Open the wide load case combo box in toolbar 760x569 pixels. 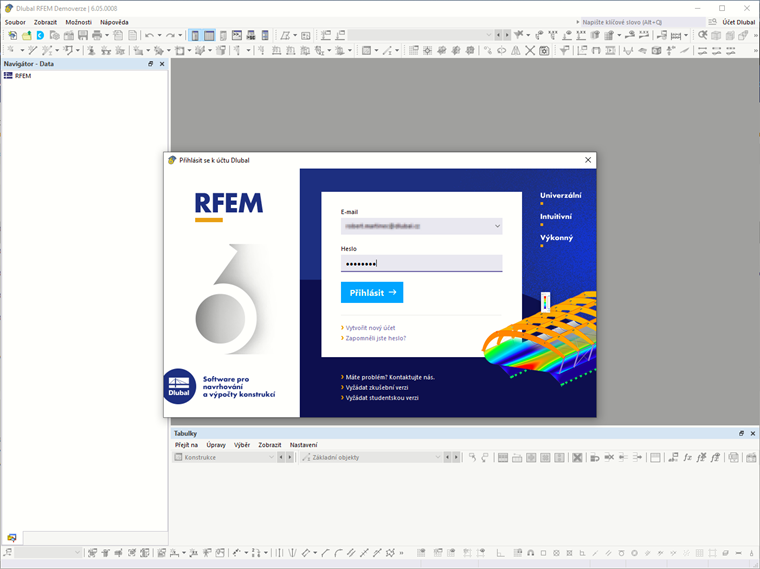[x=420, y=35]
